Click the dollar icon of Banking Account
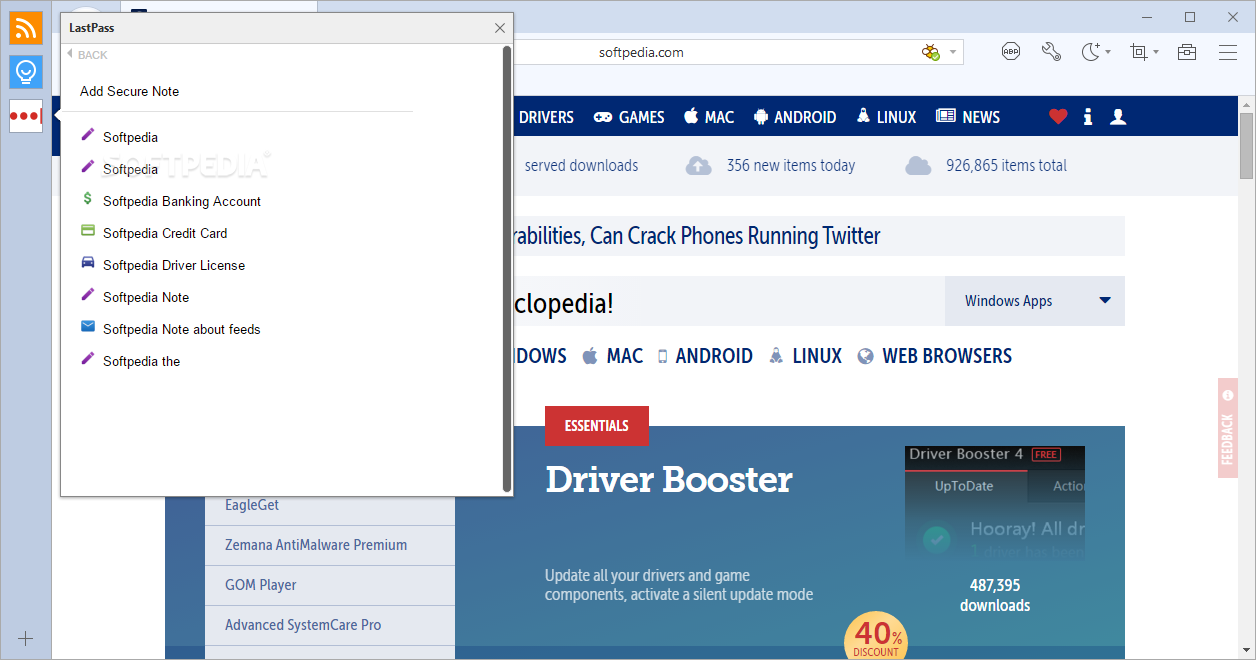The width and height of the screenshot is (1256, 660). pos(88,199)
